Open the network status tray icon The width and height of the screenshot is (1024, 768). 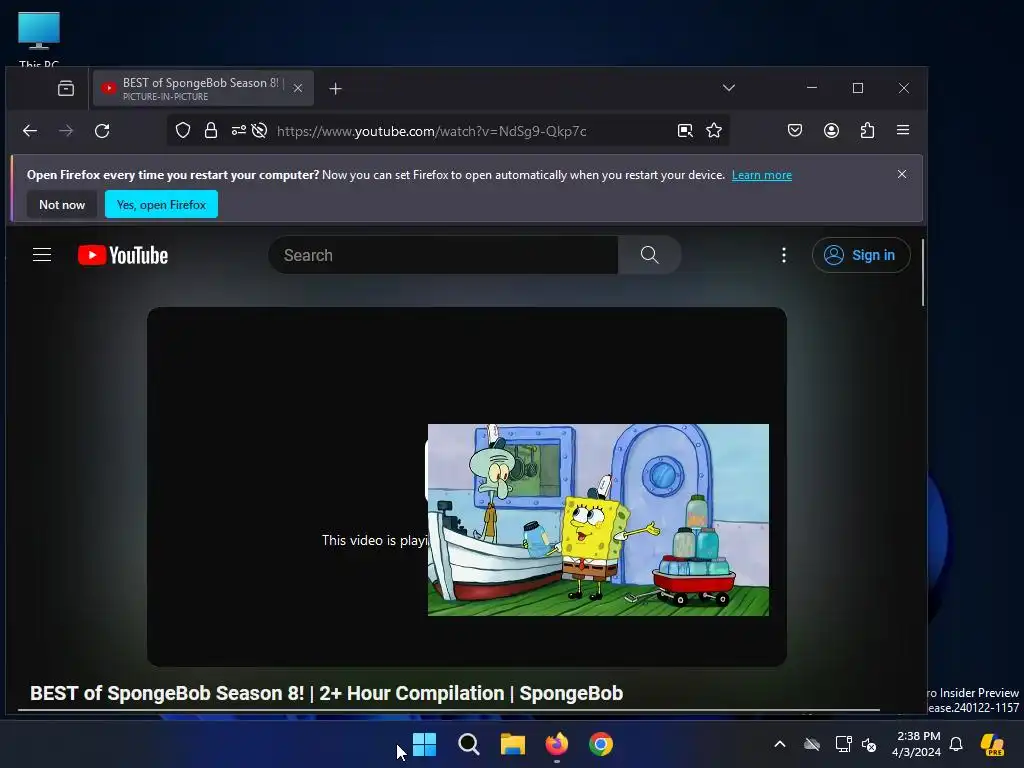point(843,744)
